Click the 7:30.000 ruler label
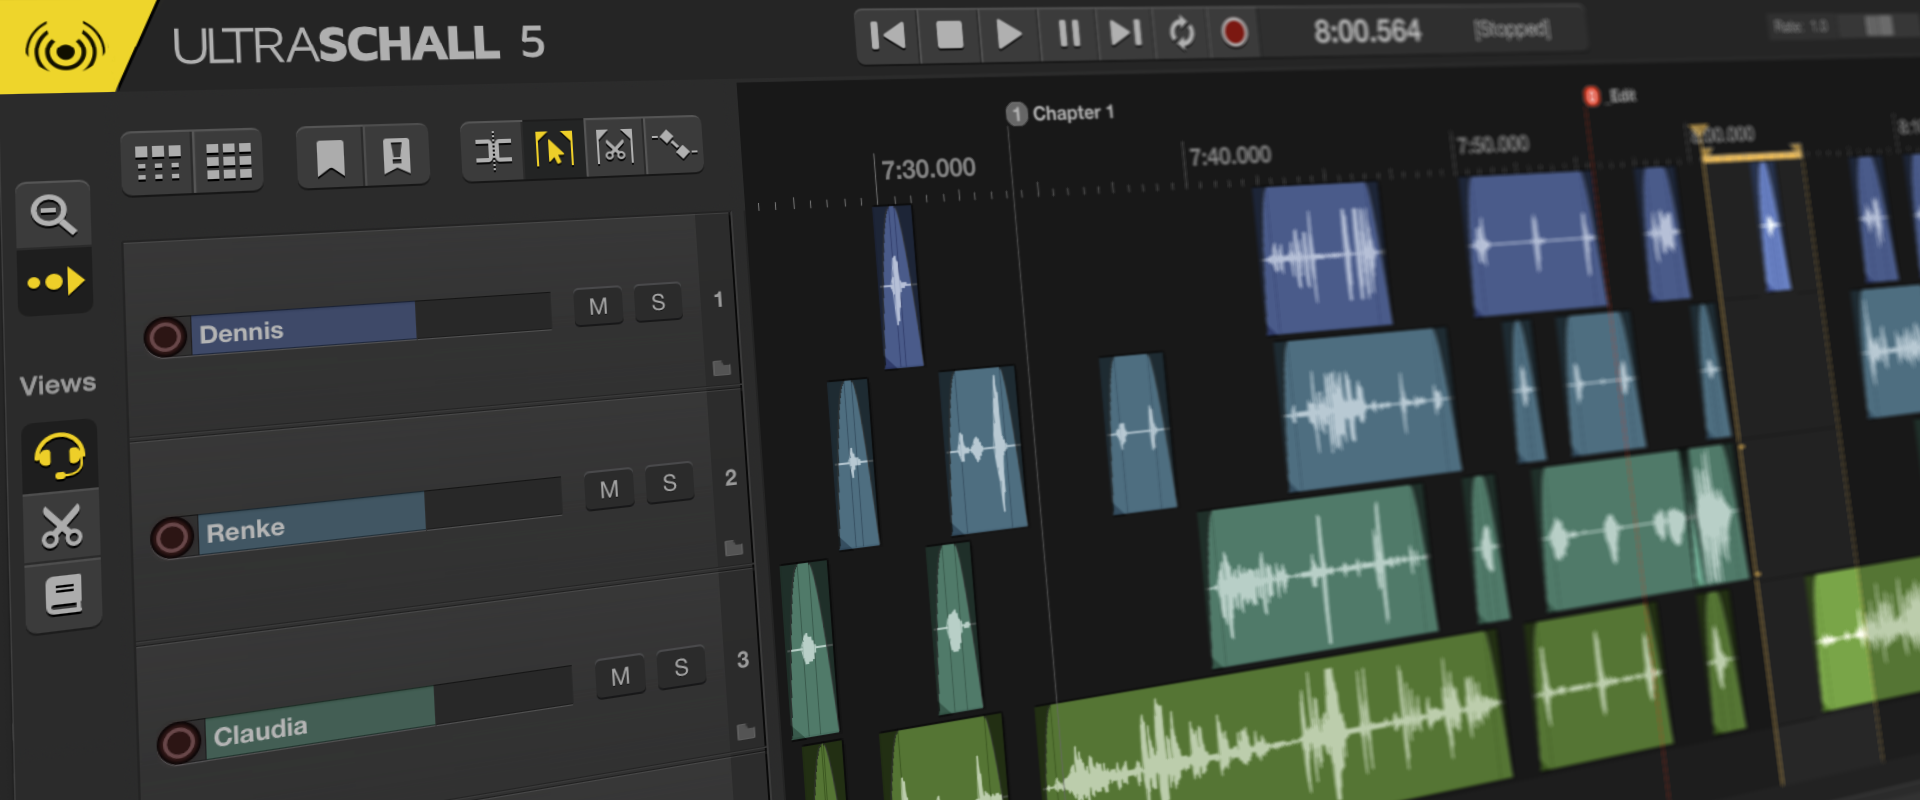This screenshot has width=1920, height=800. click(x=928, y=168)
